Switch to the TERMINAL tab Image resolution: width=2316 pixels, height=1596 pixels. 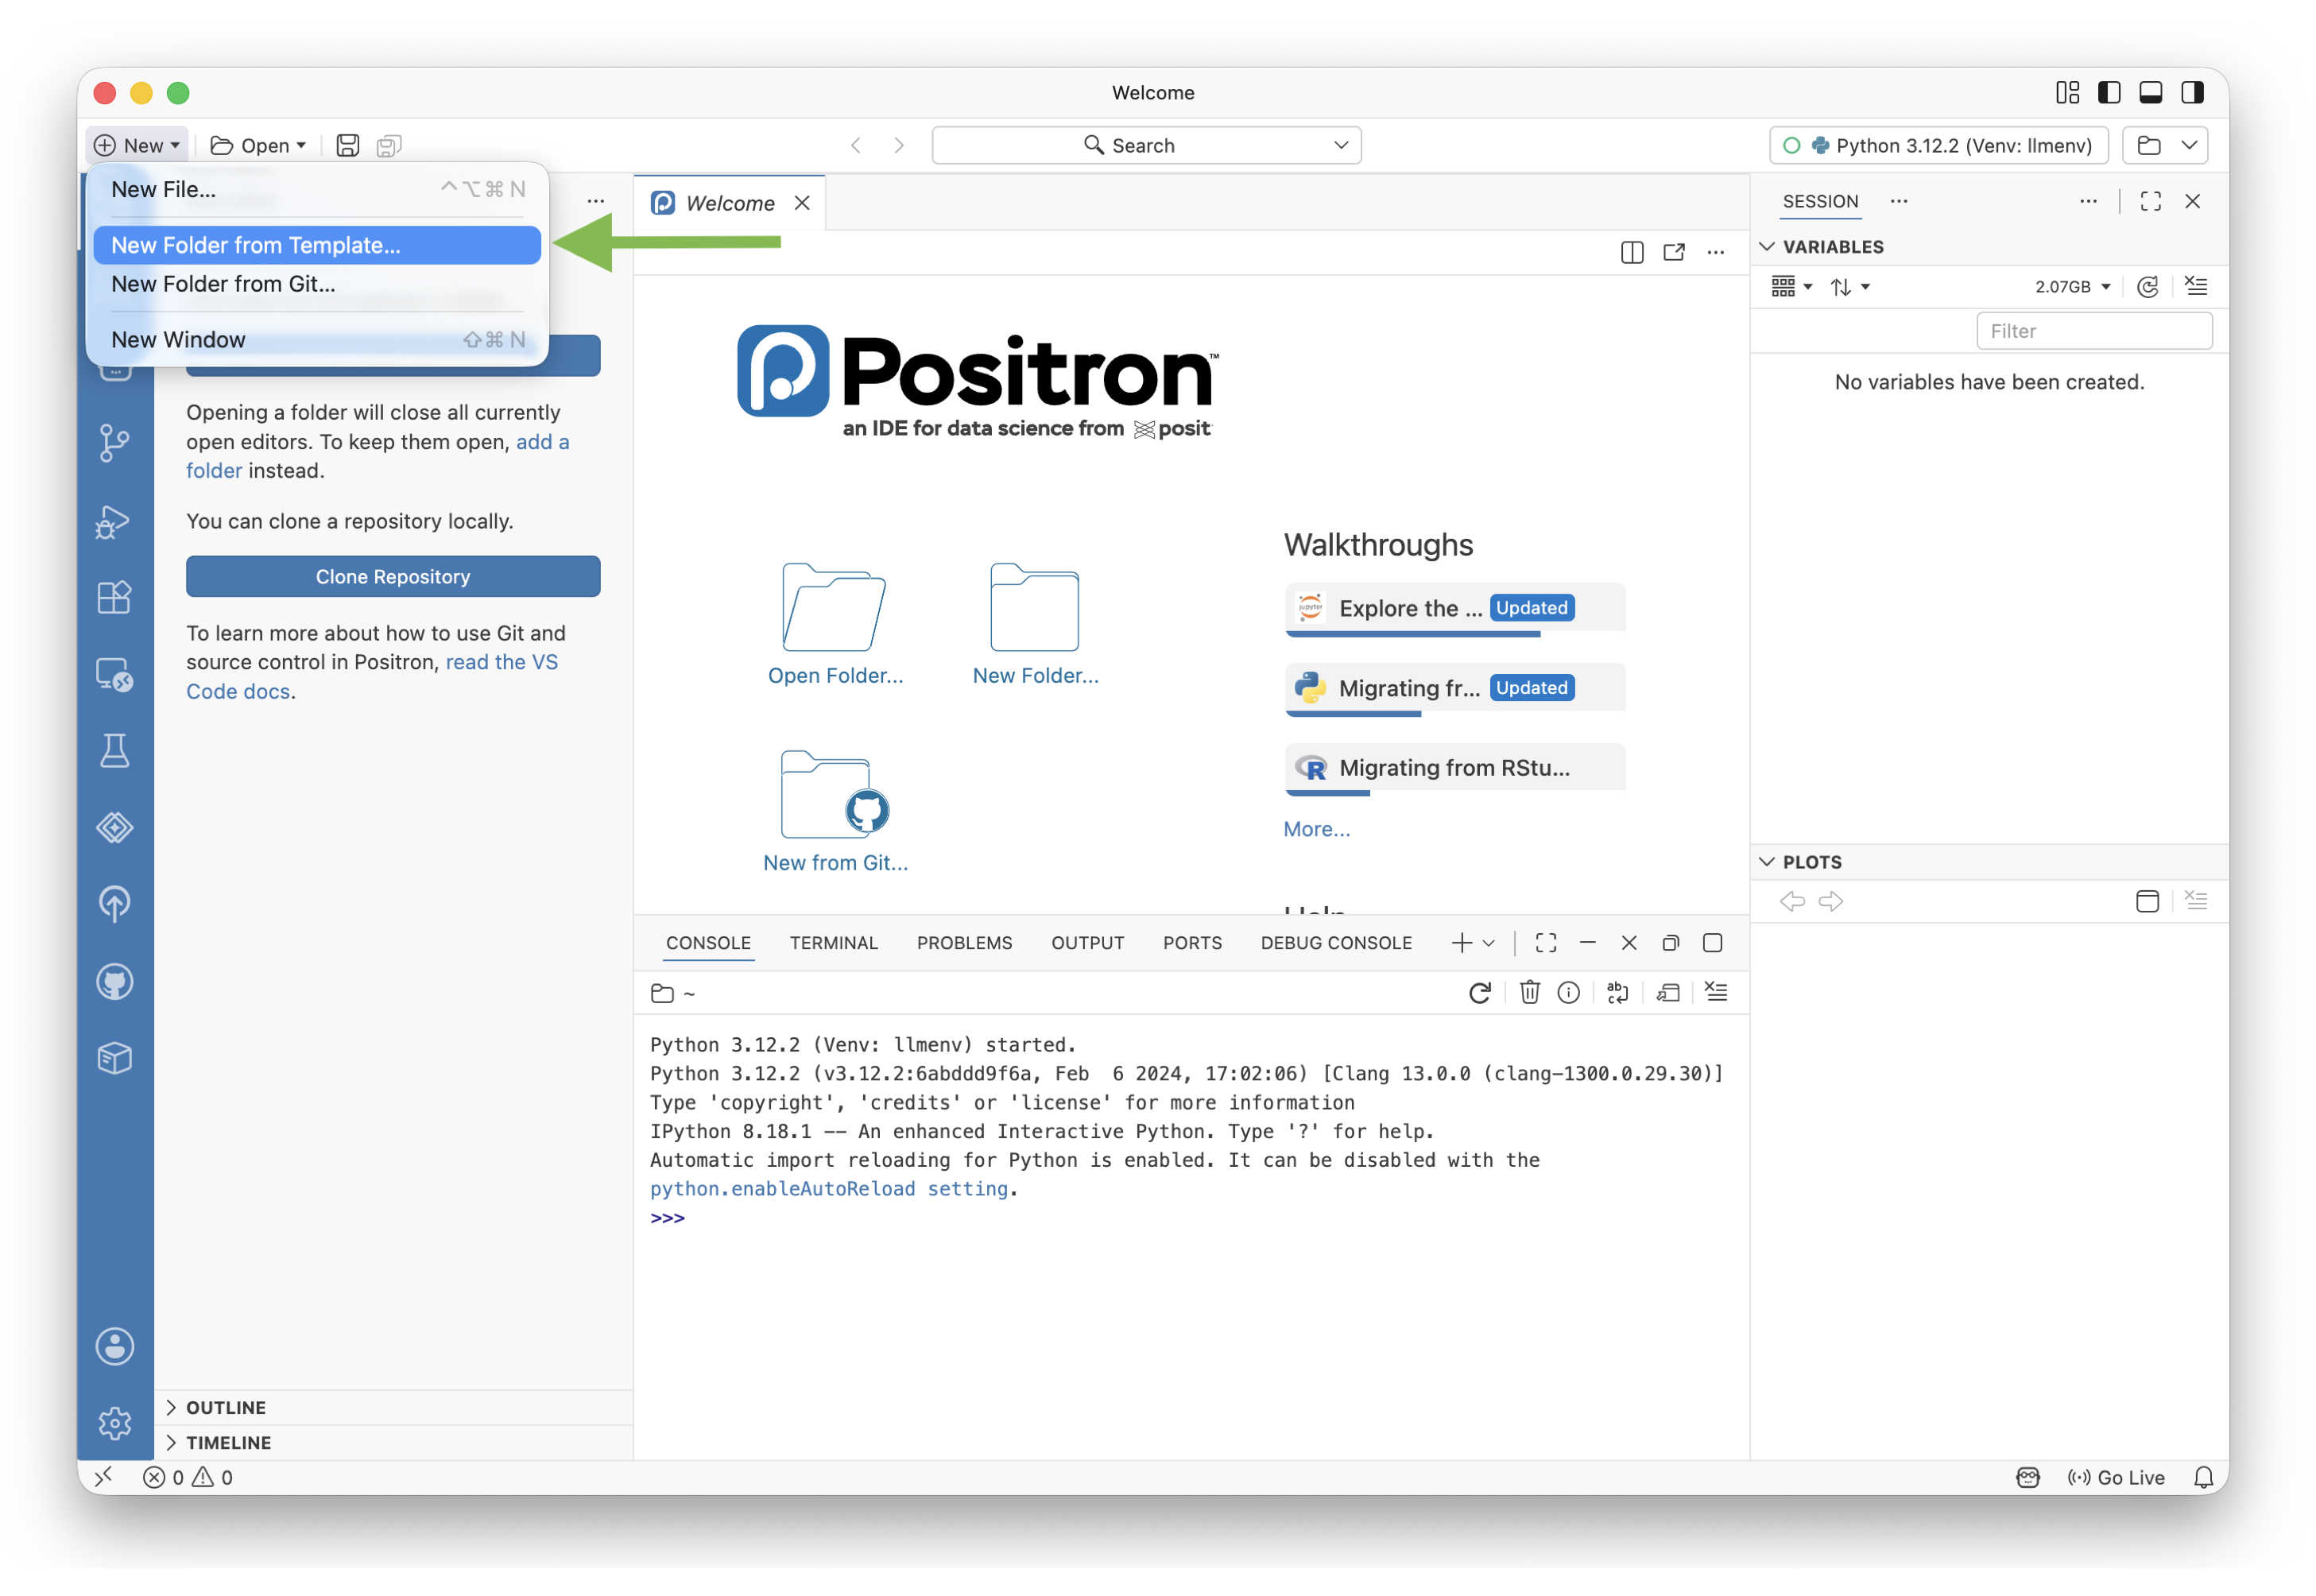click(x=833, y=943)
